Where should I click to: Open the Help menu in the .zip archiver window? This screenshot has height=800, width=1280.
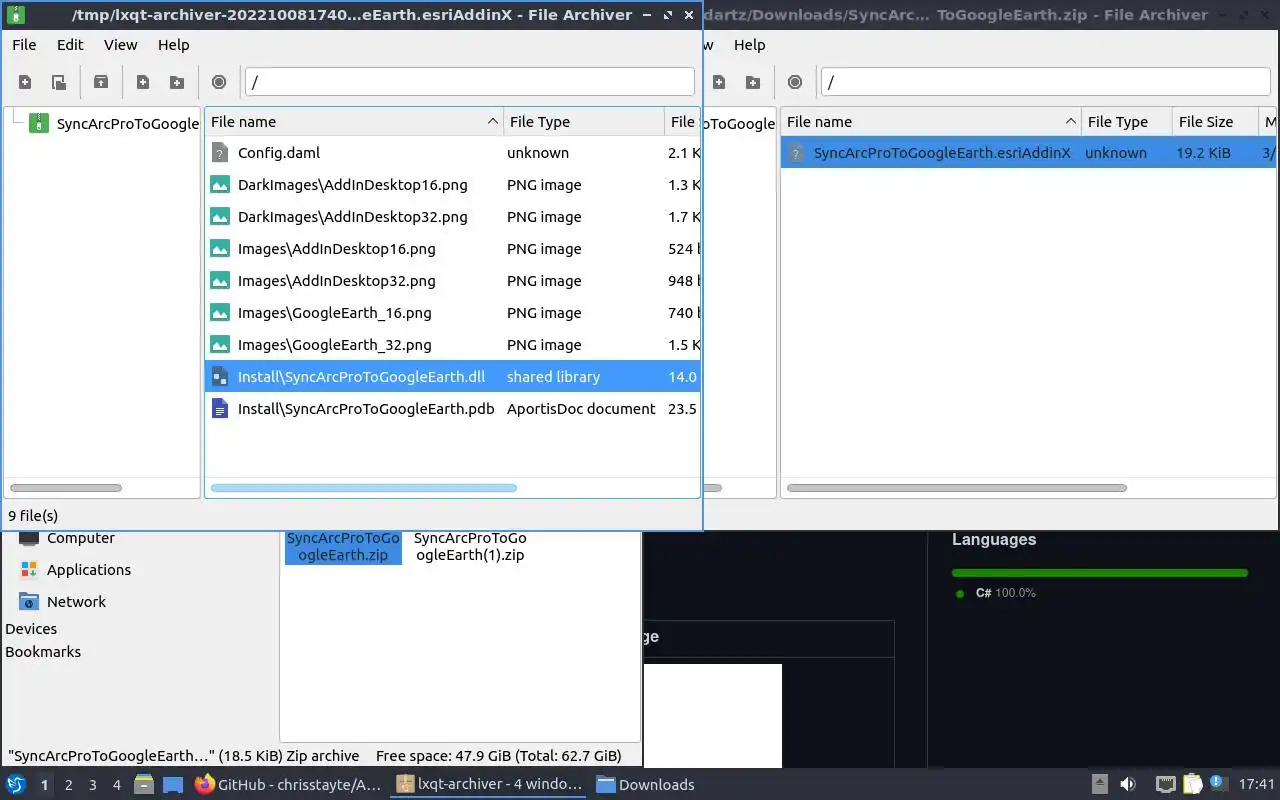[x=749, y=45]
